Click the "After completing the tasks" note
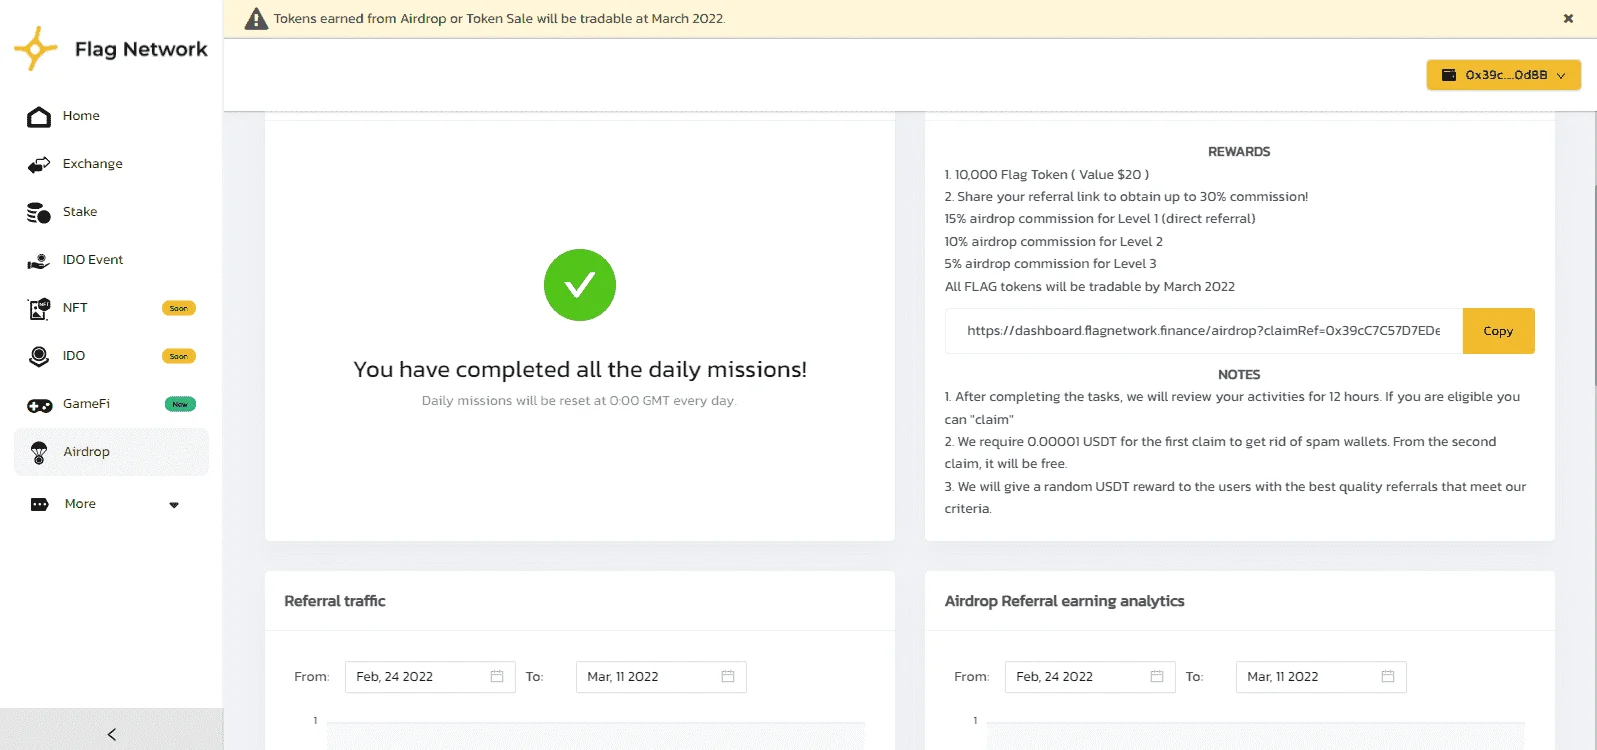Image resolution: width=1597 pixels, height=750 pixels. (x=1233, y=408)
